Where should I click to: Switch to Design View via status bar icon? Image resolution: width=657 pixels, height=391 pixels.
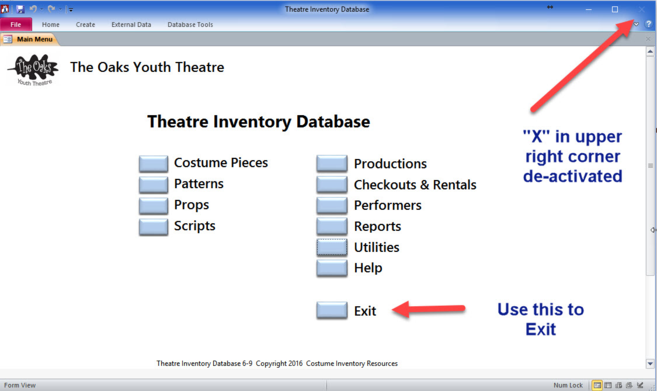640,385
